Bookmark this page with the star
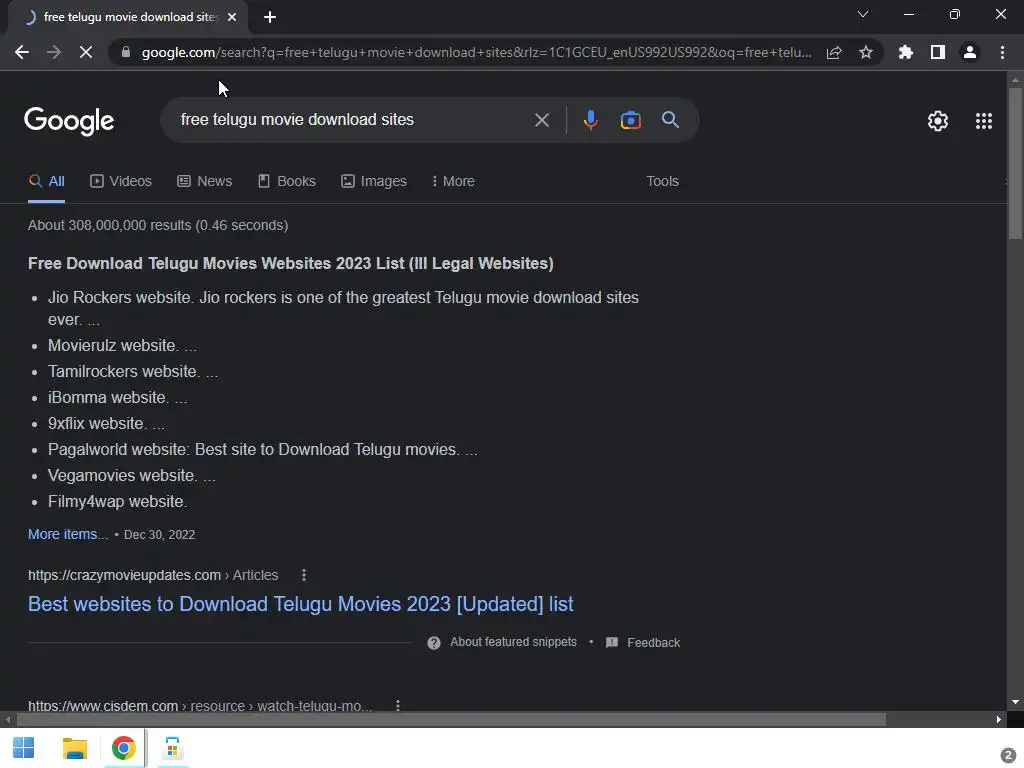The height and width of the screenshot is (768, 1024). (x=866, y=52)
